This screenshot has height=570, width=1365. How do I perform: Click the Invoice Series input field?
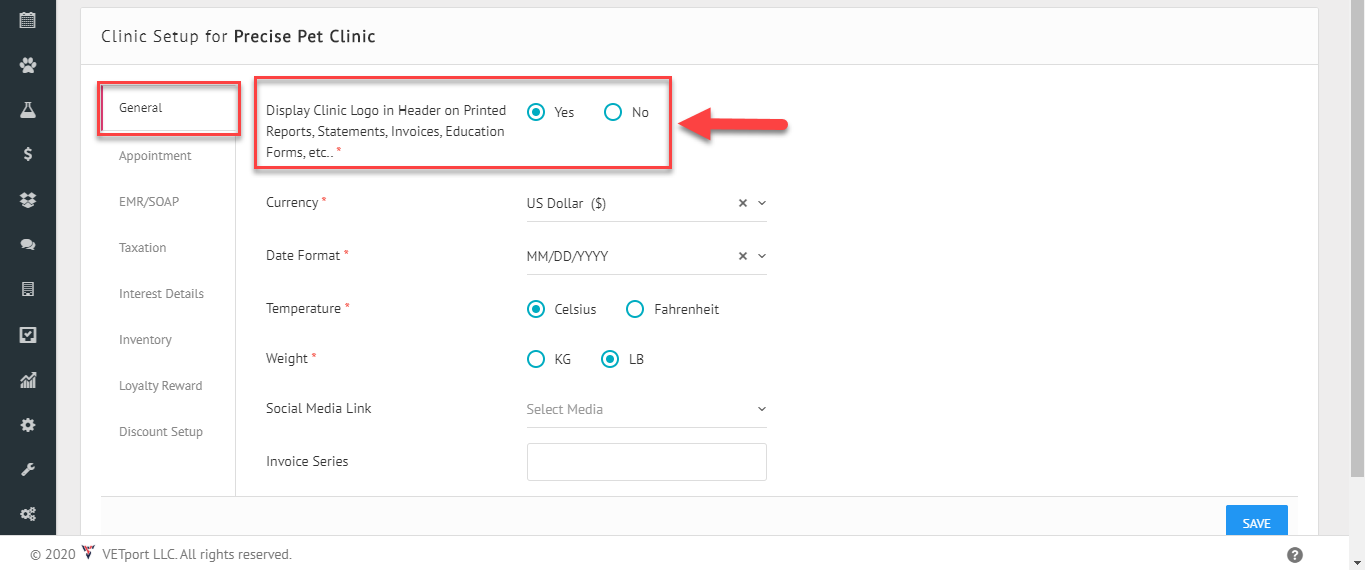click(x=647, y=462)
